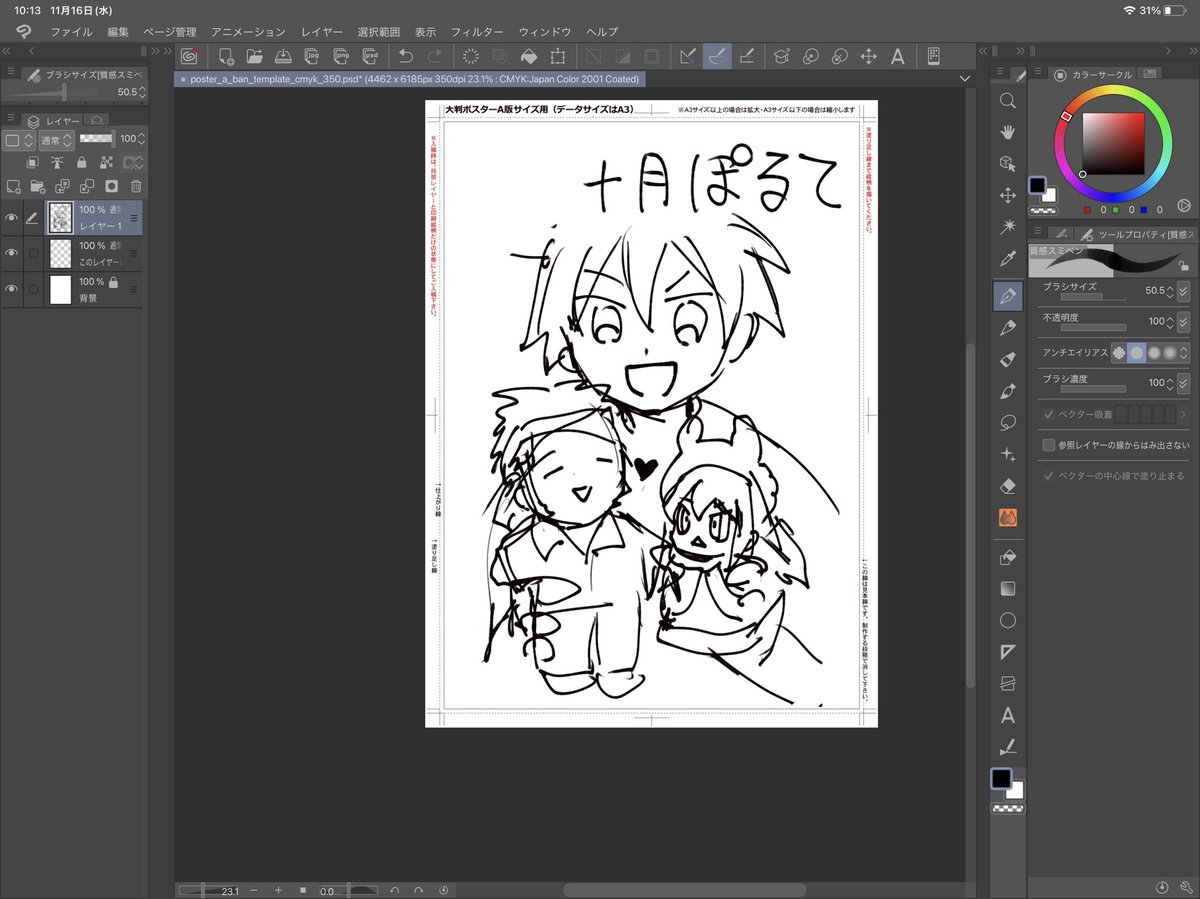Switch to the レイヤー tab
1200x899 pixels.
point(54,121)
